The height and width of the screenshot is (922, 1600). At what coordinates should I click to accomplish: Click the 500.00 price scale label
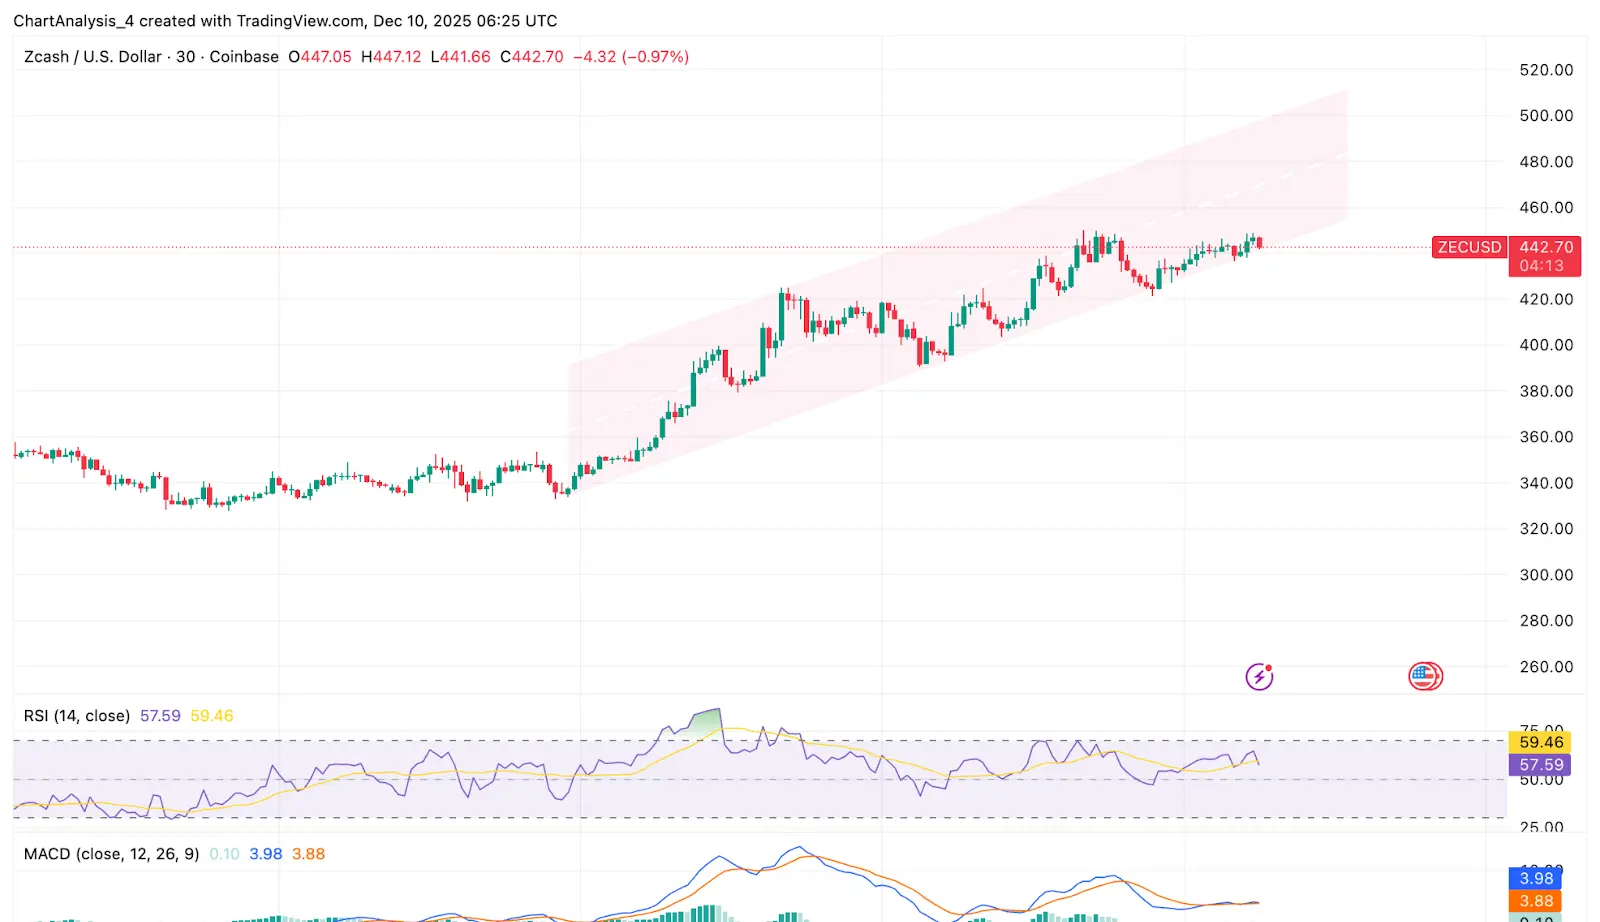click(1546, 116)
